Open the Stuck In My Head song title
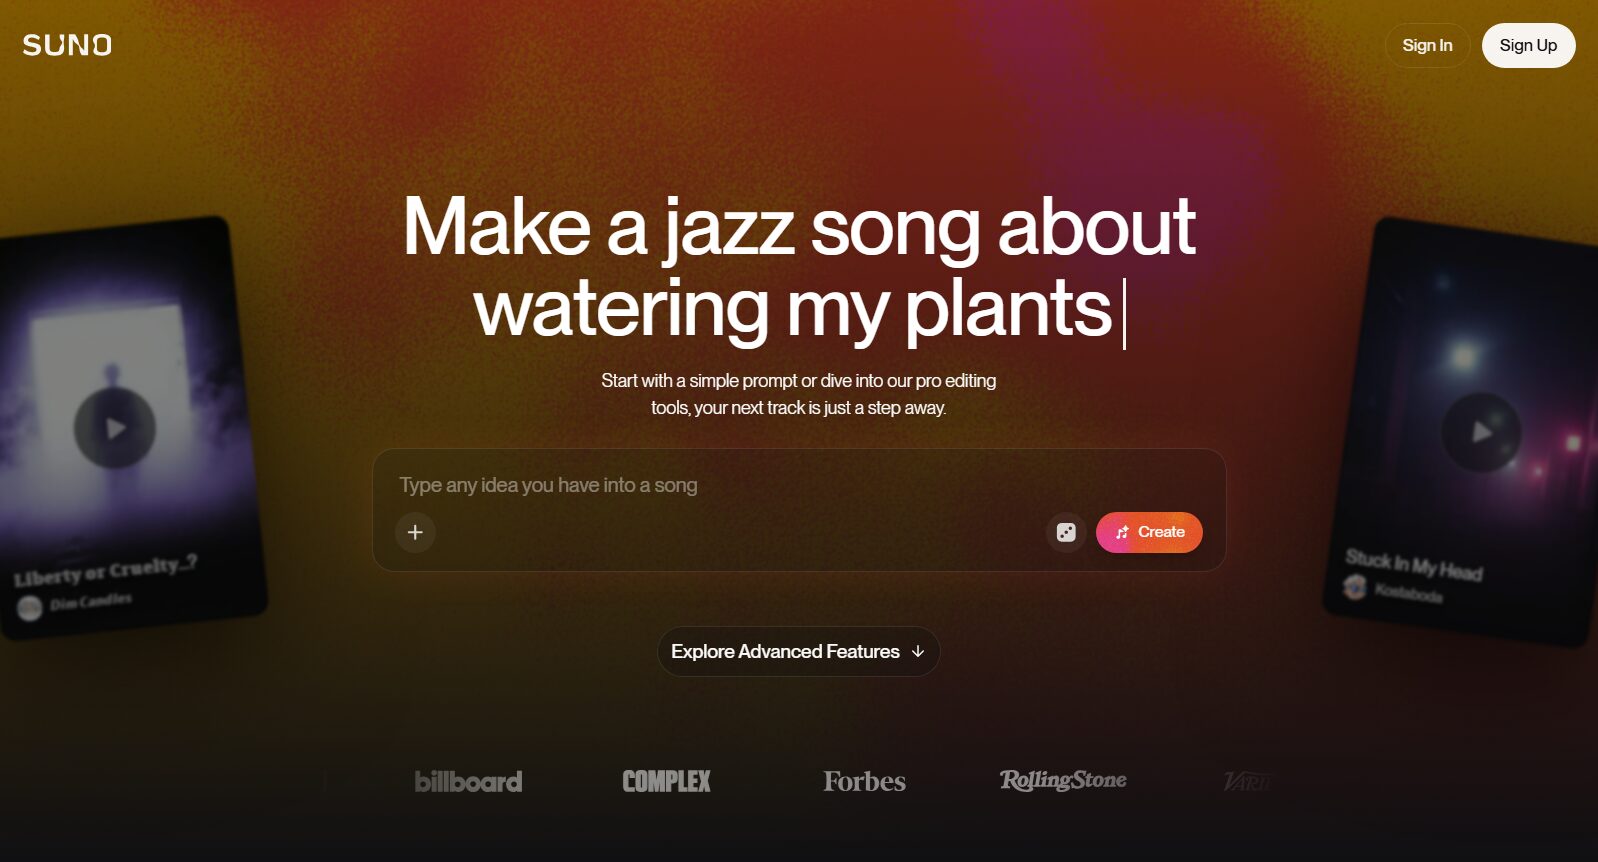This screenshot has width=1598, height=862. (1413, 565)
